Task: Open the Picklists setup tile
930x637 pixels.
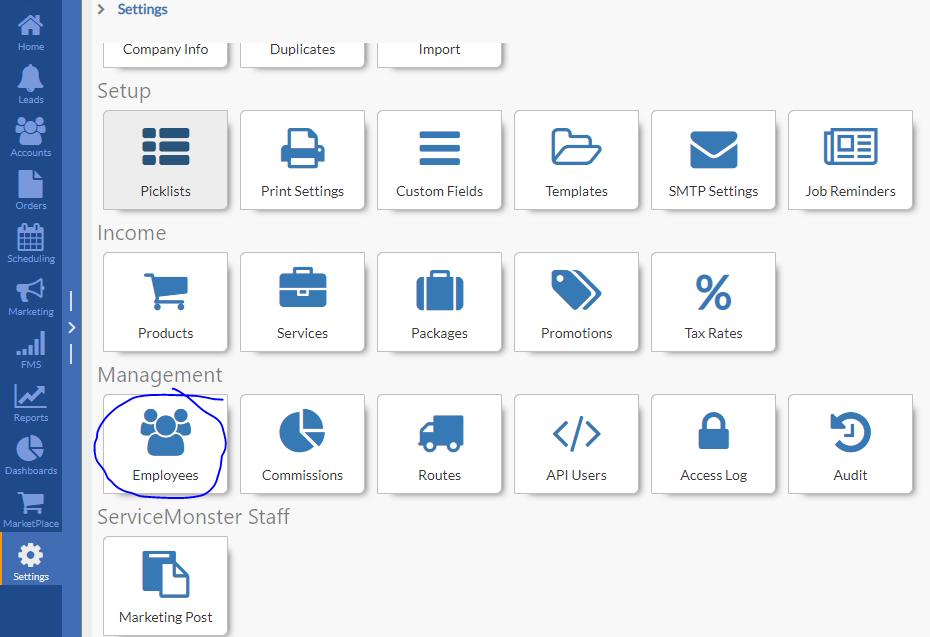Action: [165, 159]
